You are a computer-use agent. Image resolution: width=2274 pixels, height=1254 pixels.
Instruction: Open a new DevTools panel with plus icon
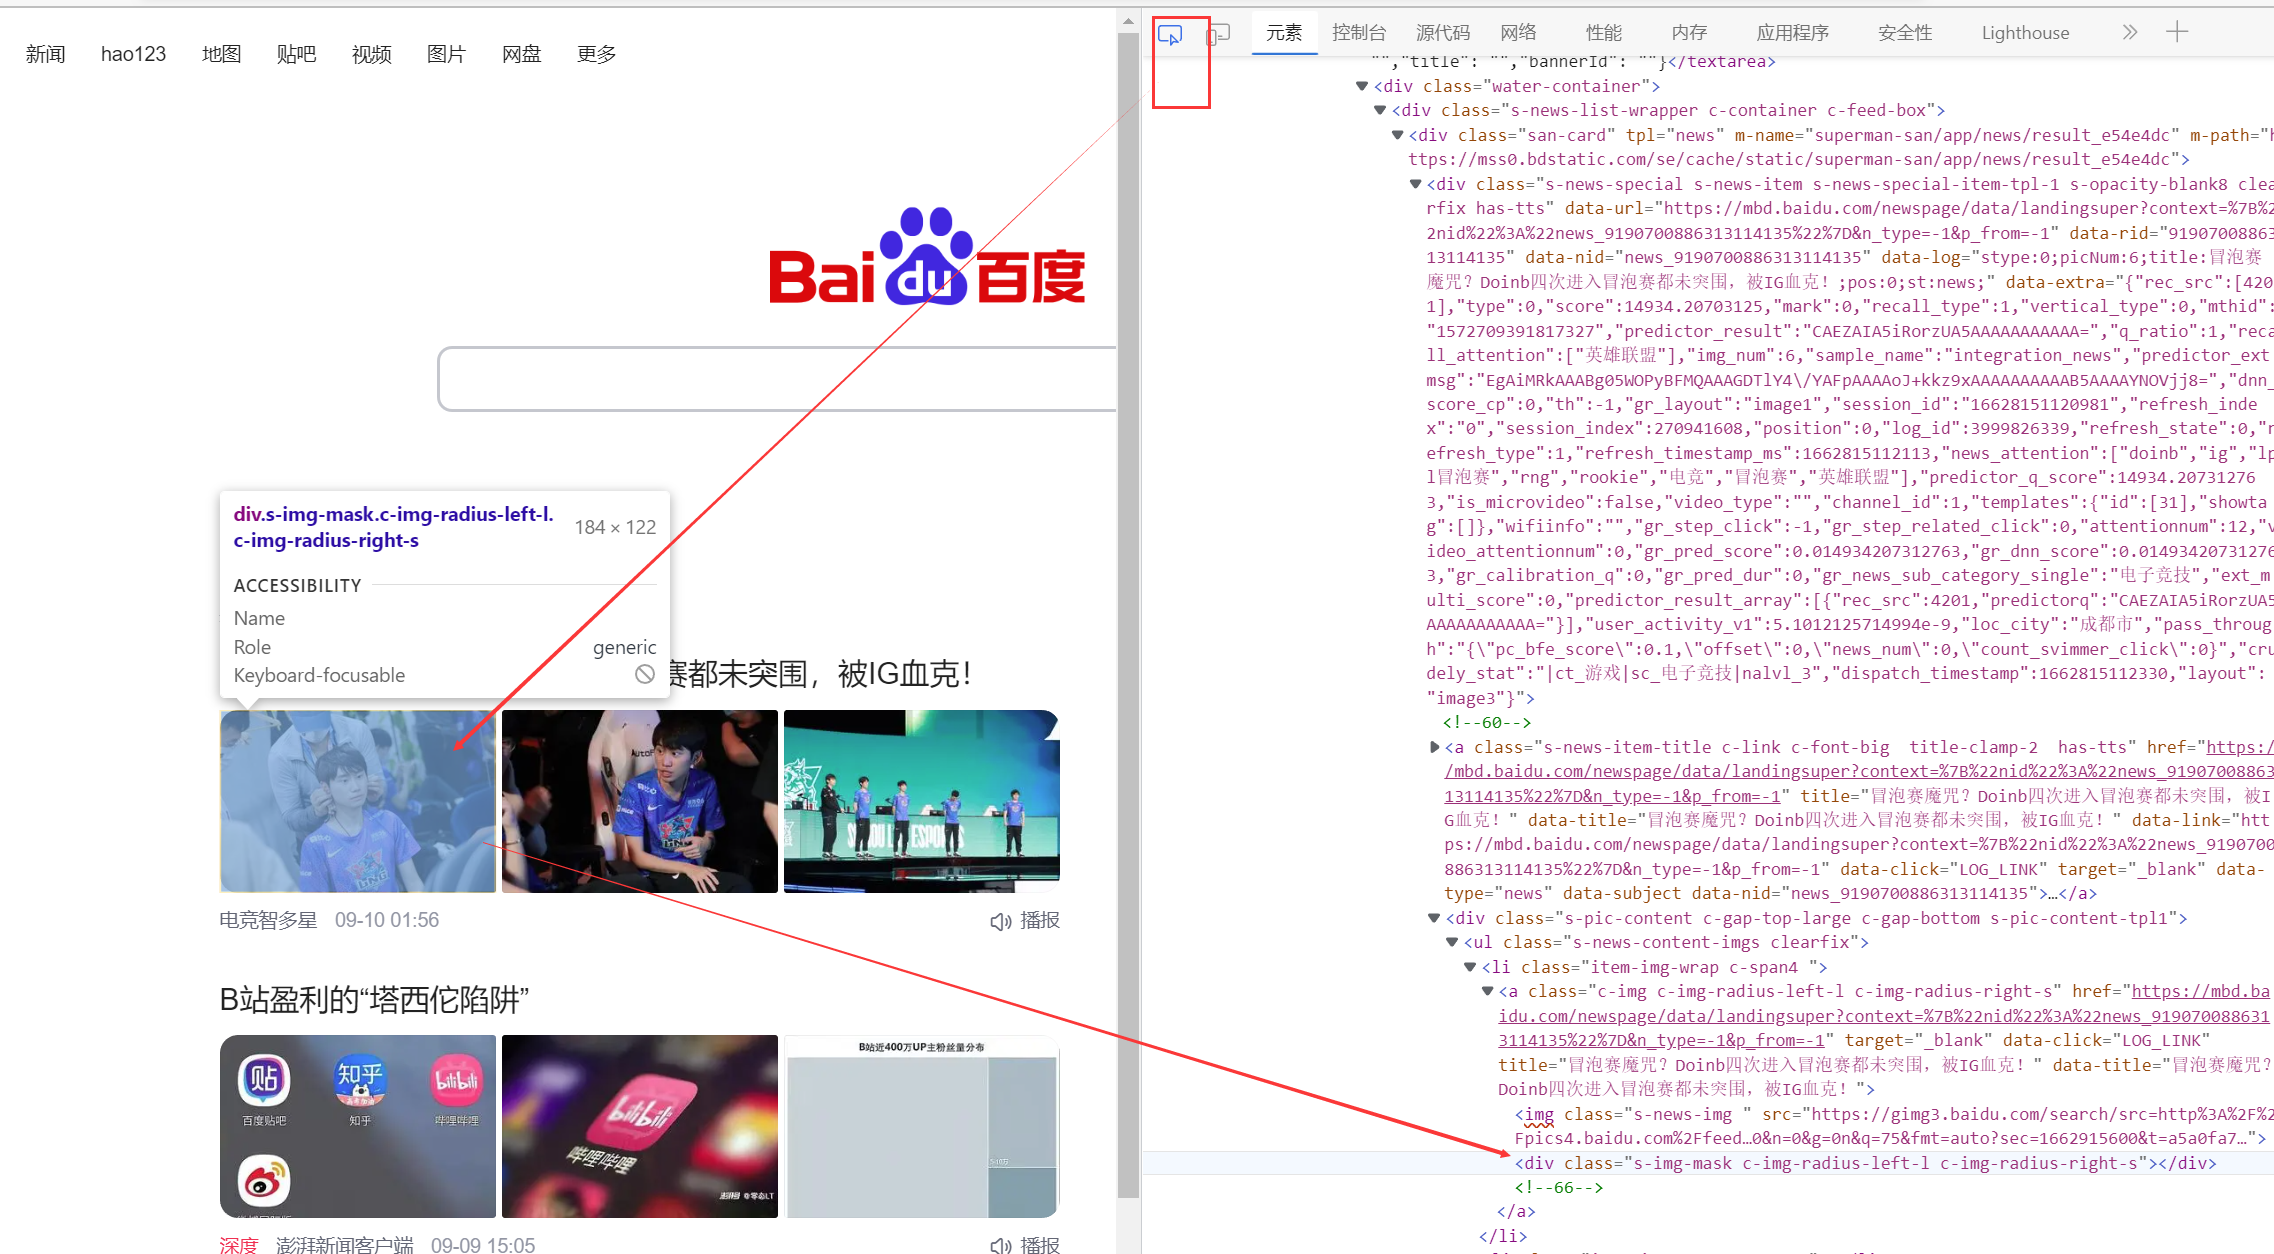tap(2177, 32)
